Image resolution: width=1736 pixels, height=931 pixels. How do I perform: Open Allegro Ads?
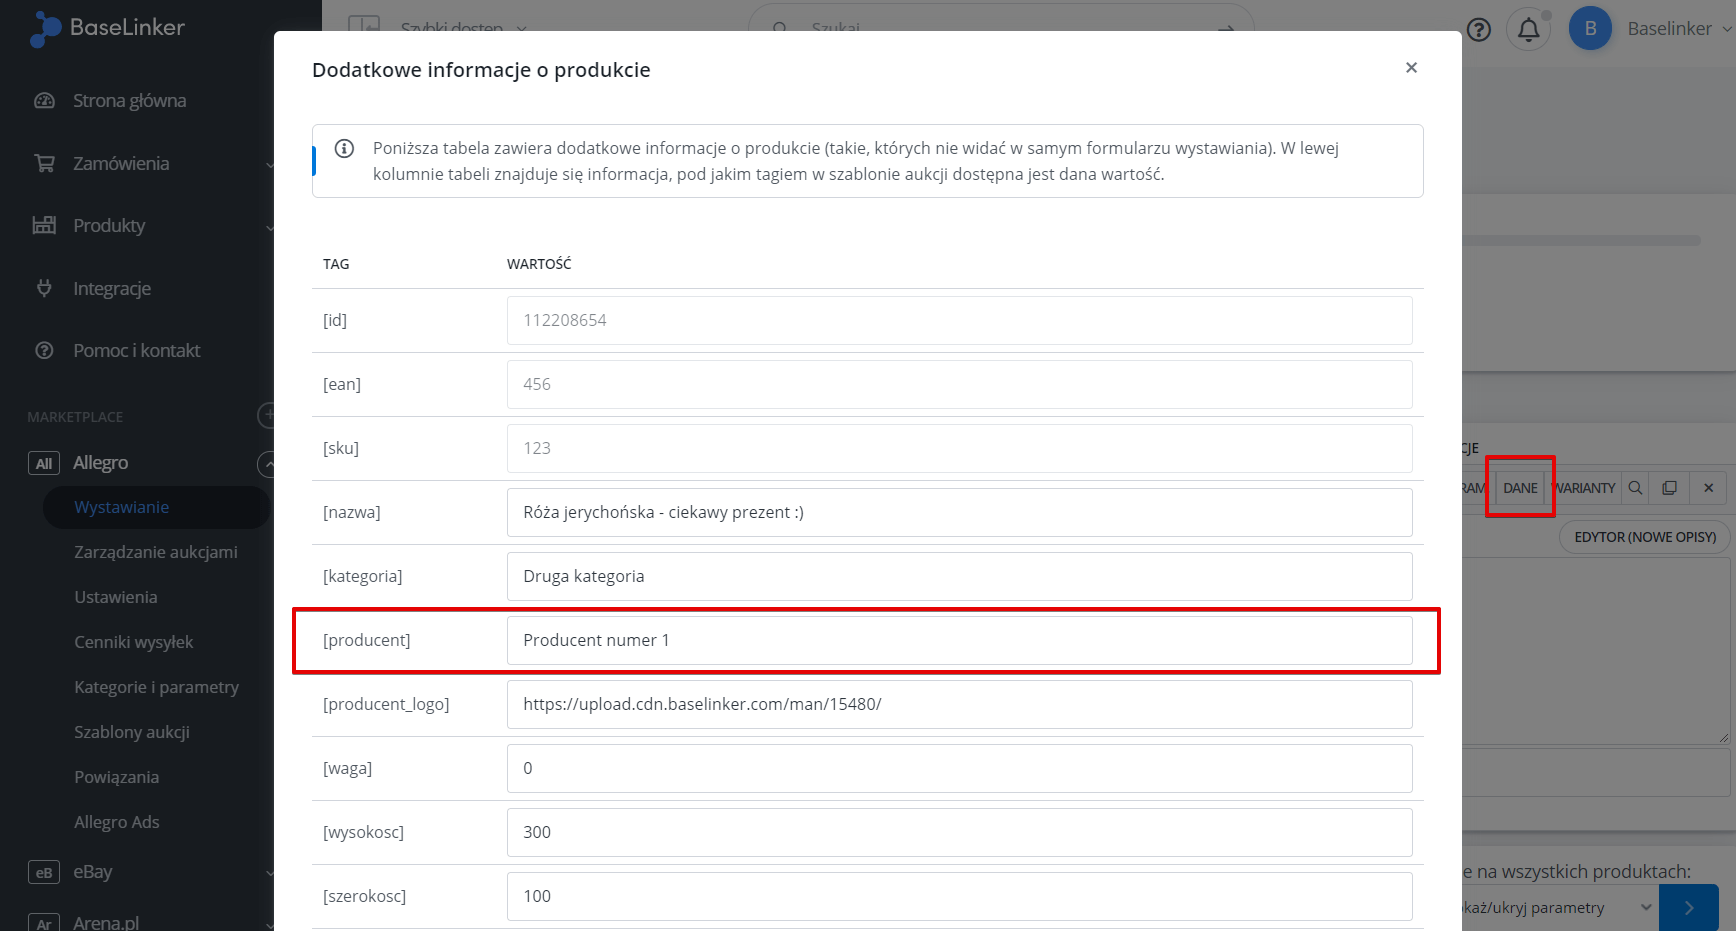tap(117, 822)
